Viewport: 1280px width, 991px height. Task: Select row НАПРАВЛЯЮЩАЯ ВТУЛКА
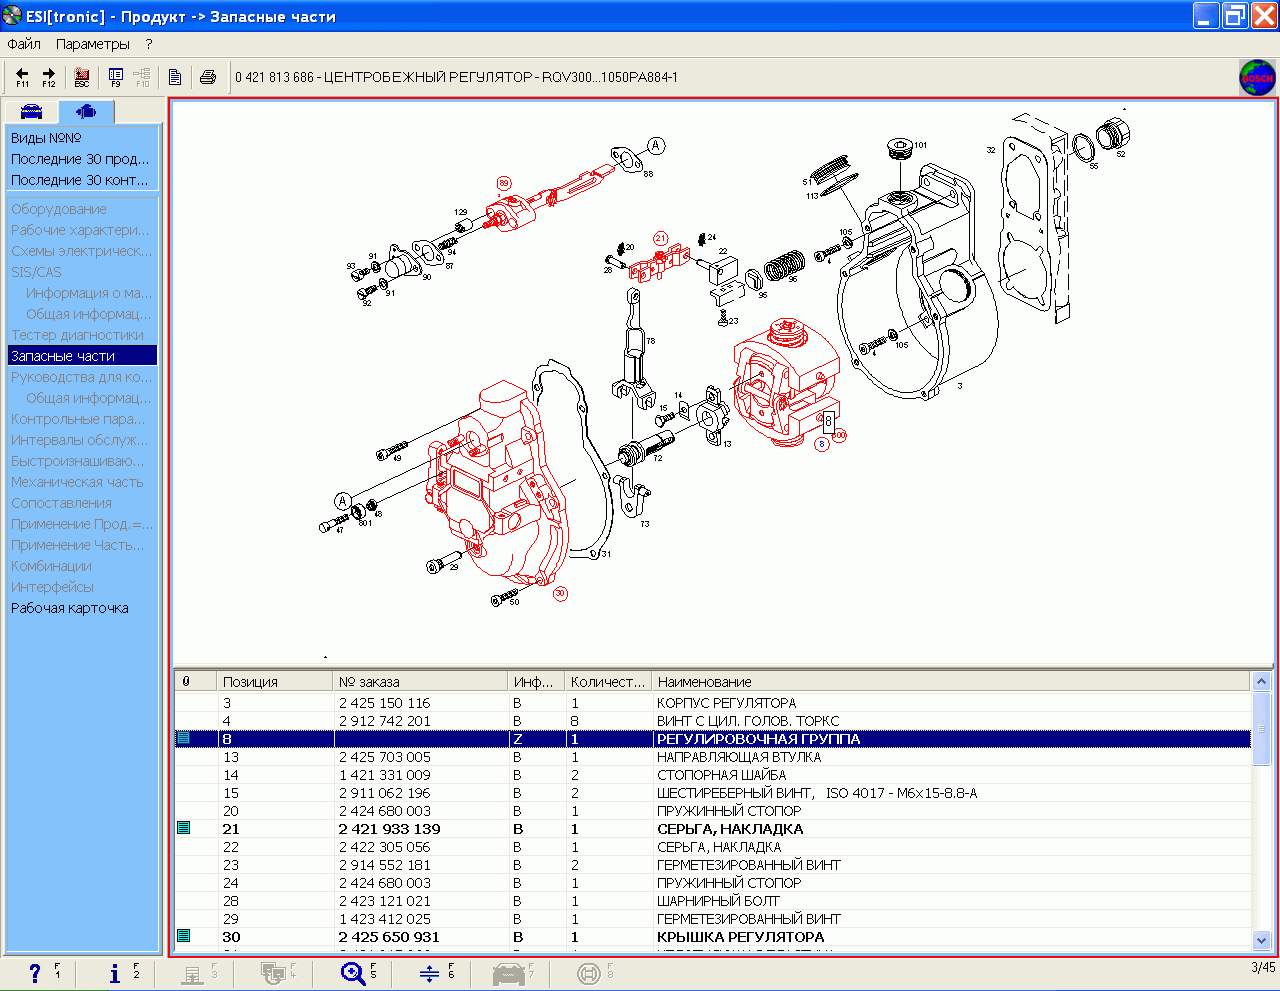[713, 757]
